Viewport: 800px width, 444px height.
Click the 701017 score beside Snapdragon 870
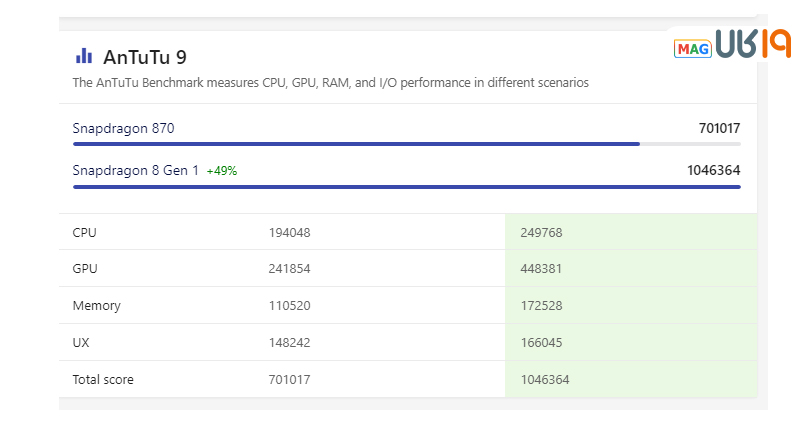[x=719, y=128]
